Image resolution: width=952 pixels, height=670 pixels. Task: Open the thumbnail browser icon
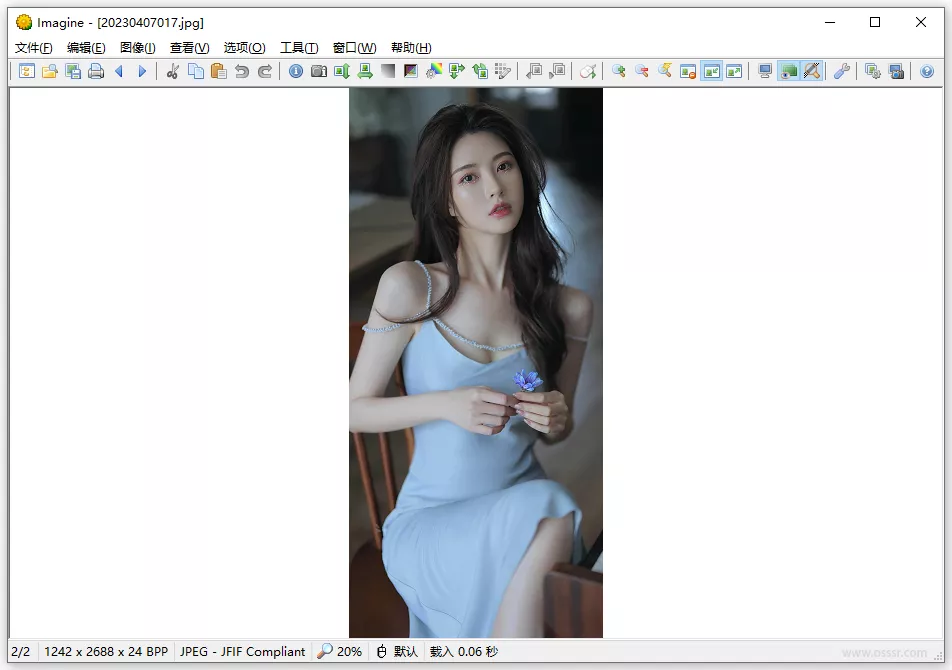click(27, 71)
